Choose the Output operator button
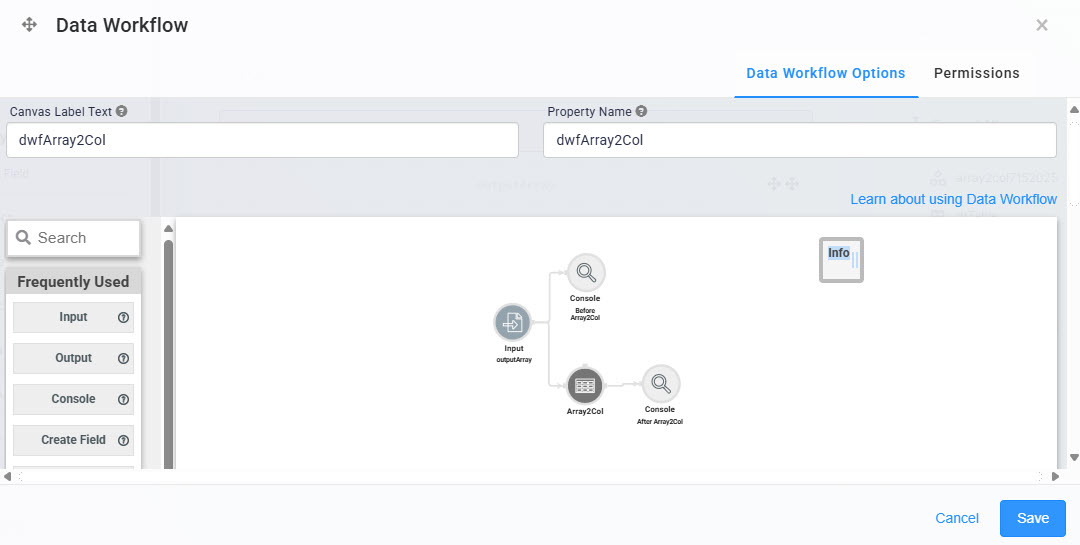Screen dimensions: 1080x545 [73, 358]
